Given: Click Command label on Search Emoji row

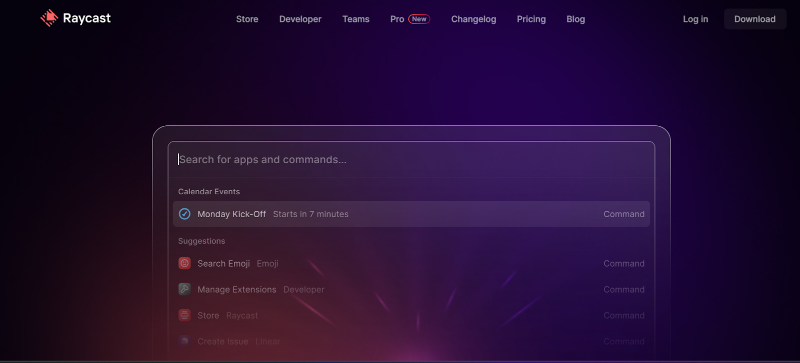Looking at the screenshot, I should coord(623,263).
